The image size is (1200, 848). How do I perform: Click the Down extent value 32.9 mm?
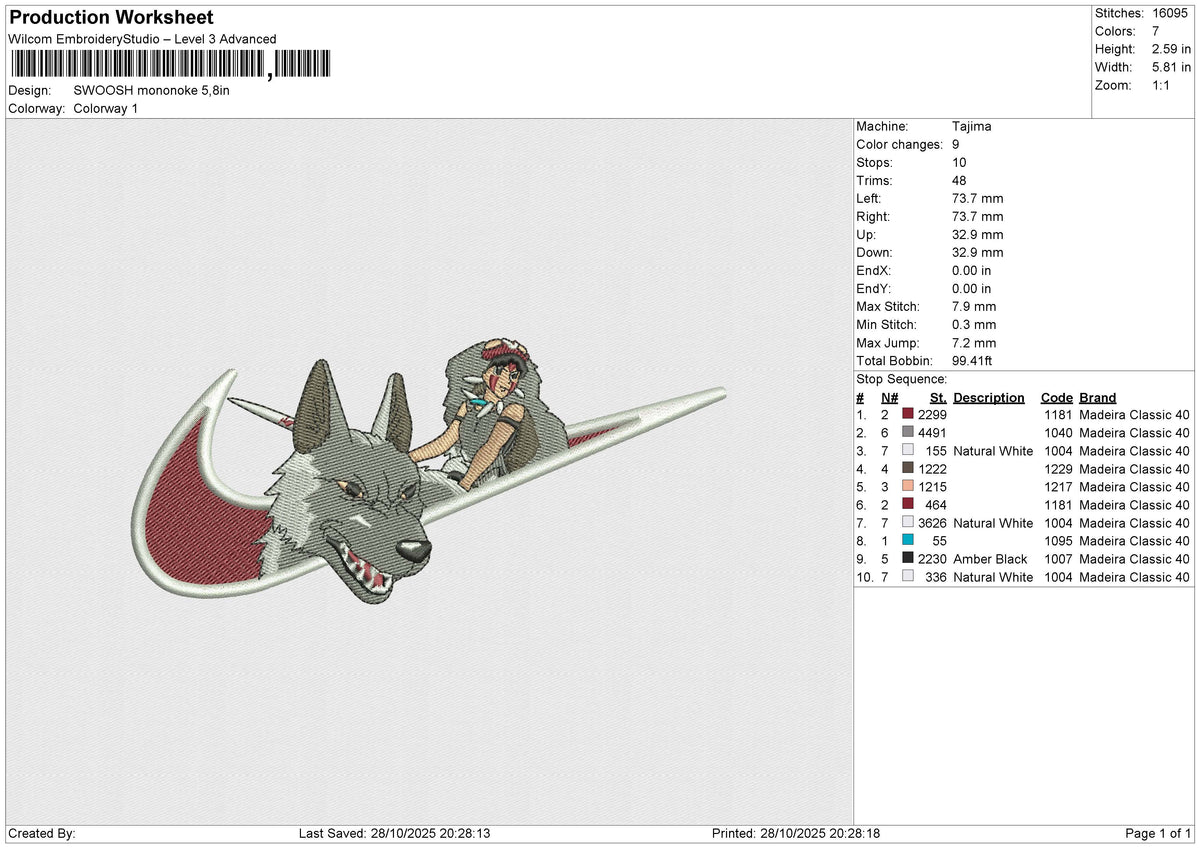click(978, 253)
